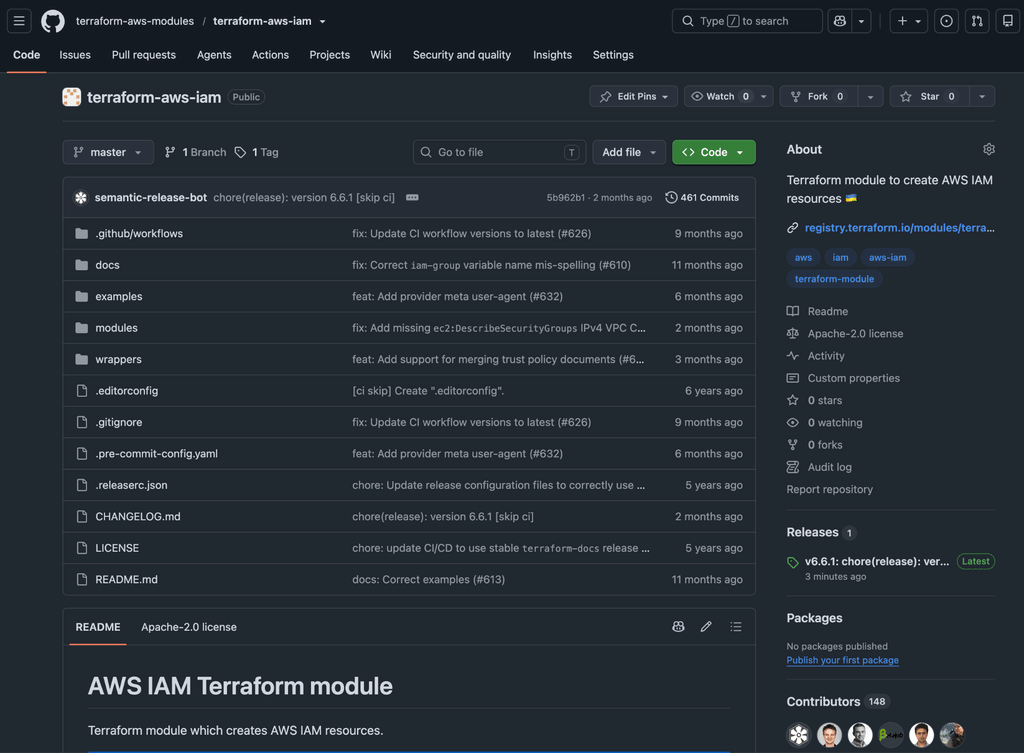This screenshot has width=1024, height=753.
Task: Open the examples folder
Action: tap(119, 296)
